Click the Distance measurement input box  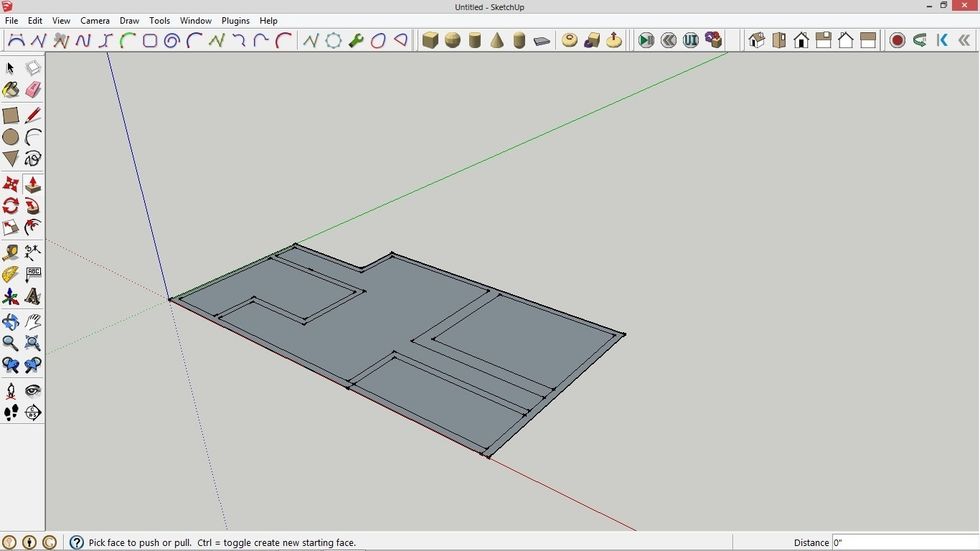click(x=904, y=542)
